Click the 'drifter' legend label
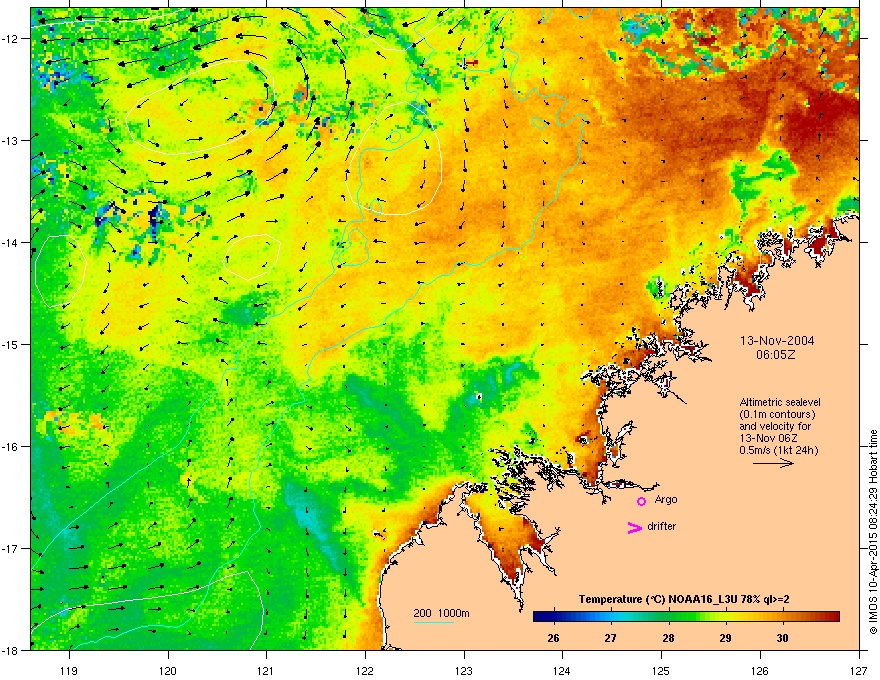Screen dimensions: 880x680 coord(662,526)
